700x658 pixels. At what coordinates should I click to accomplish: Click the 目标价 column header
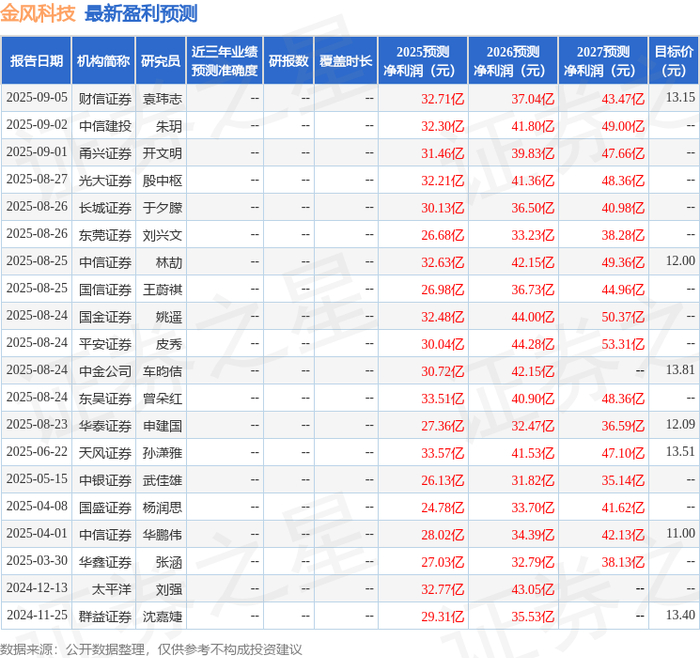pos(673,61)
